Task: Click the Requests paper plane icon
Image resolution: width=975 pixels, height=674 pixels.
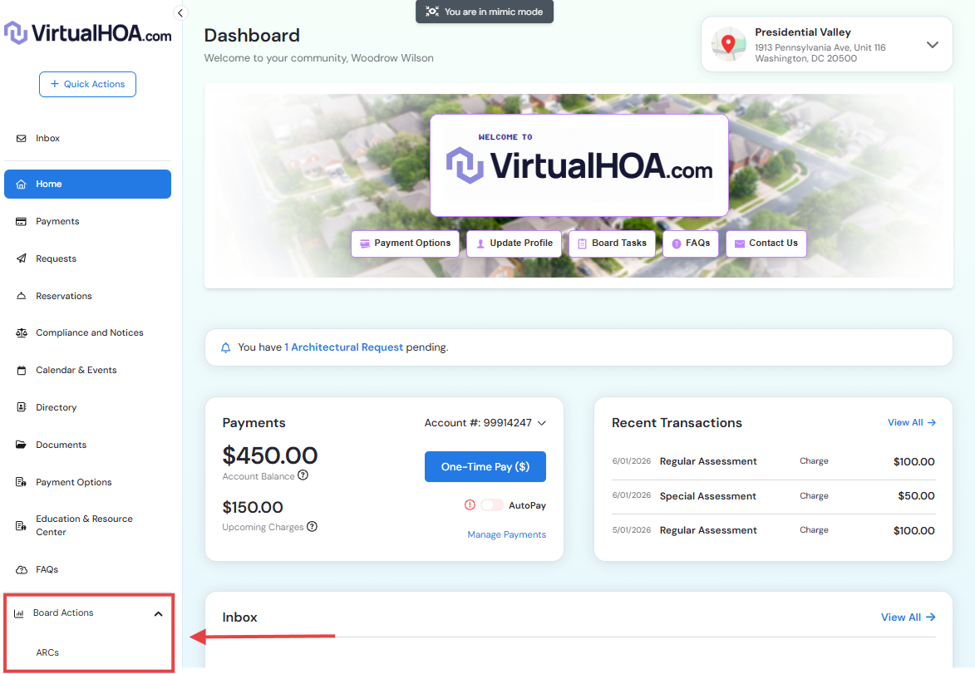Action: (x=21, y=259)
